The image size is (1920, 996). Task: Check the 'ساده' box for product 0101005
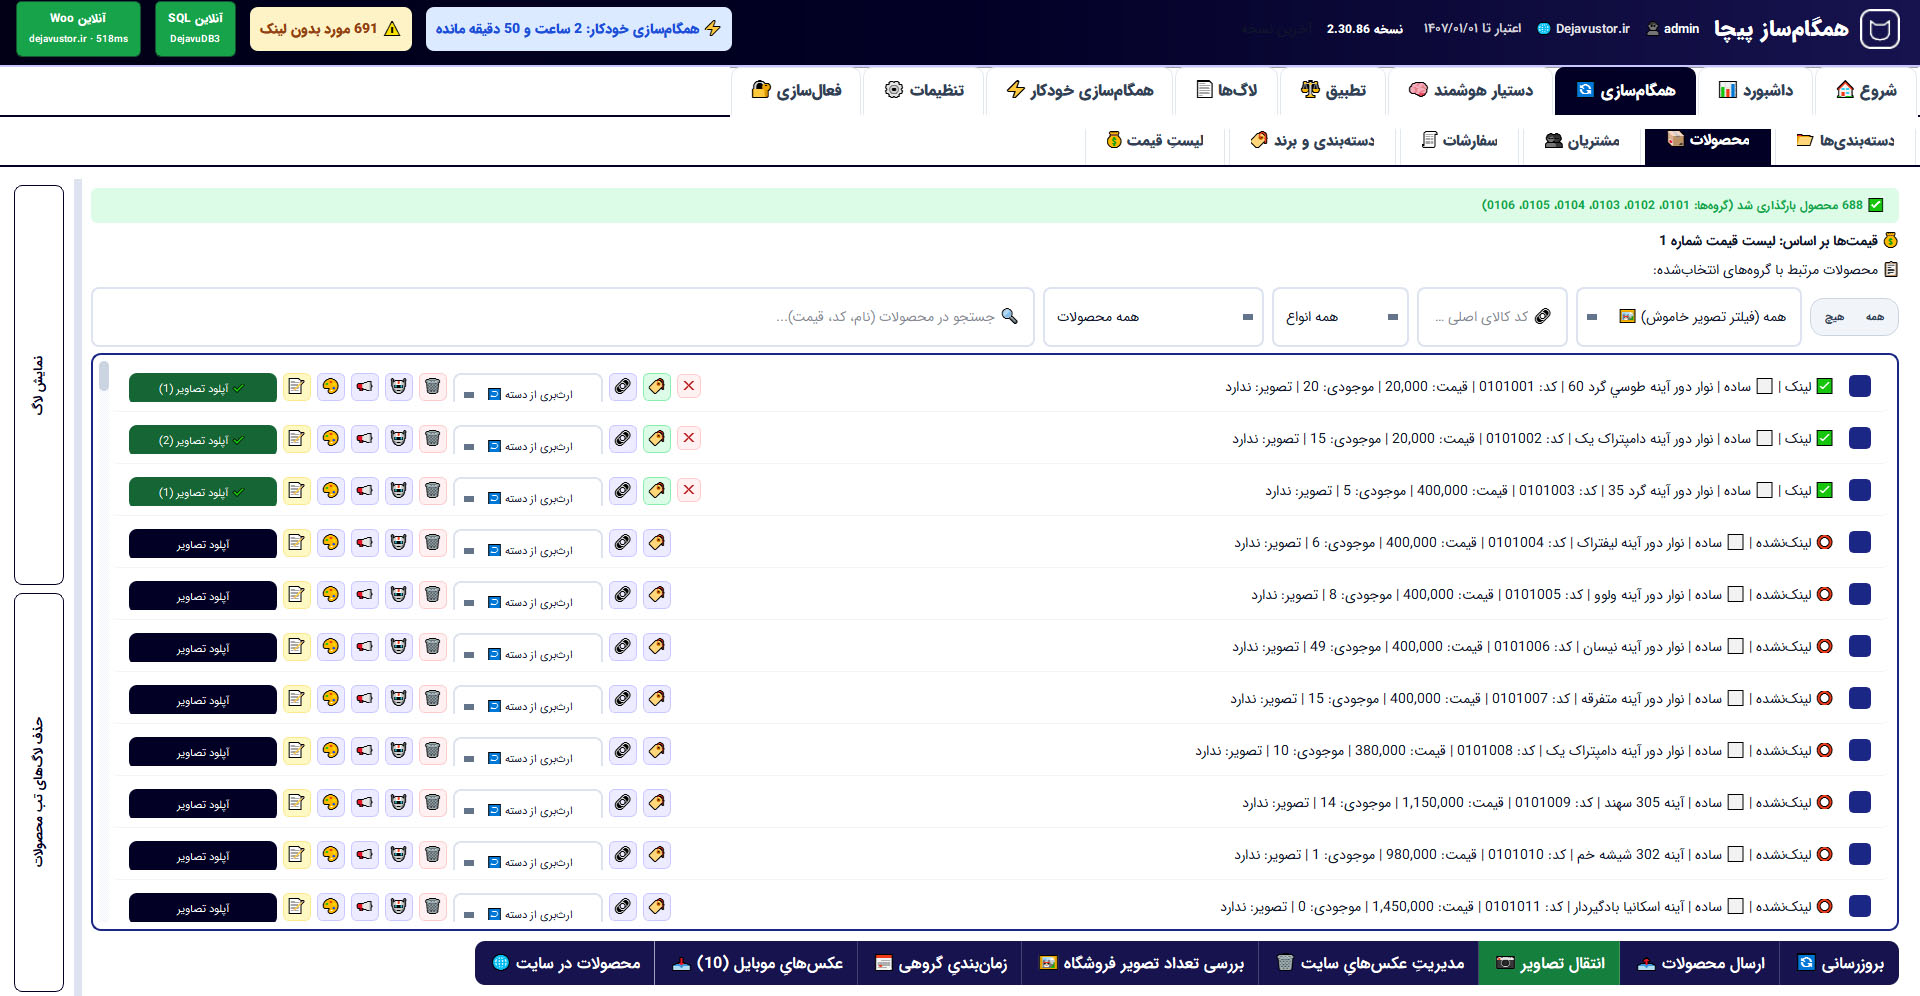[x=1736, y=594]
